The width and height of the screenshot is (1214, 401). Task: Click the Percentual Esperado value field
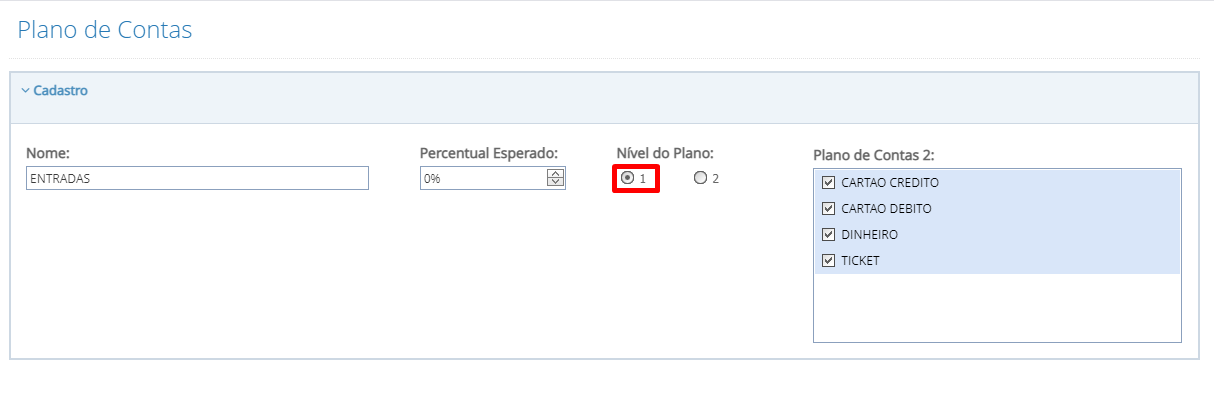482,178
